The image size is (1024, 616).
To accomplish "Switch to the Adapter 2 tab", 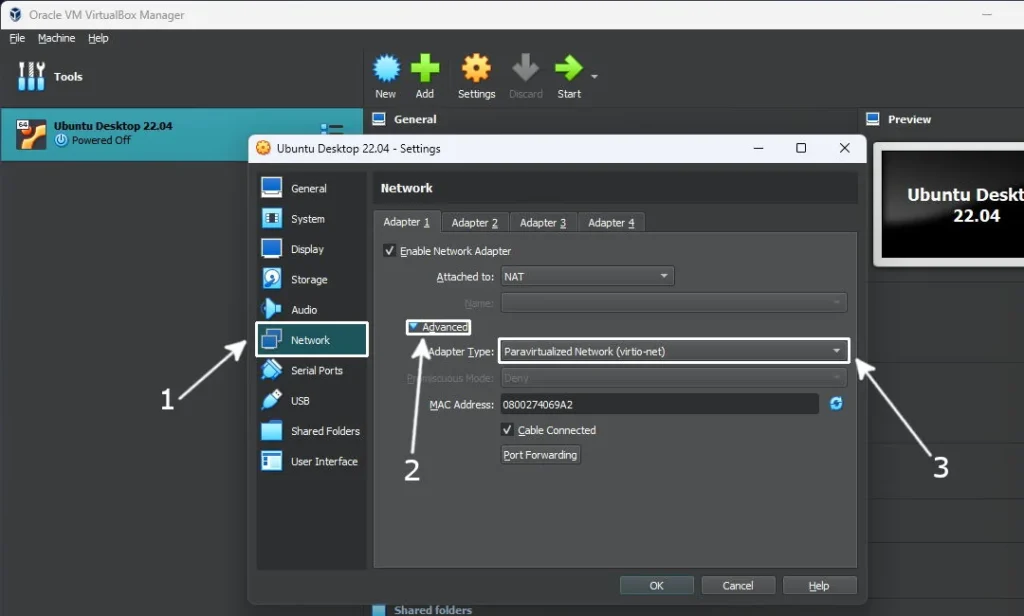I will 475,223.
